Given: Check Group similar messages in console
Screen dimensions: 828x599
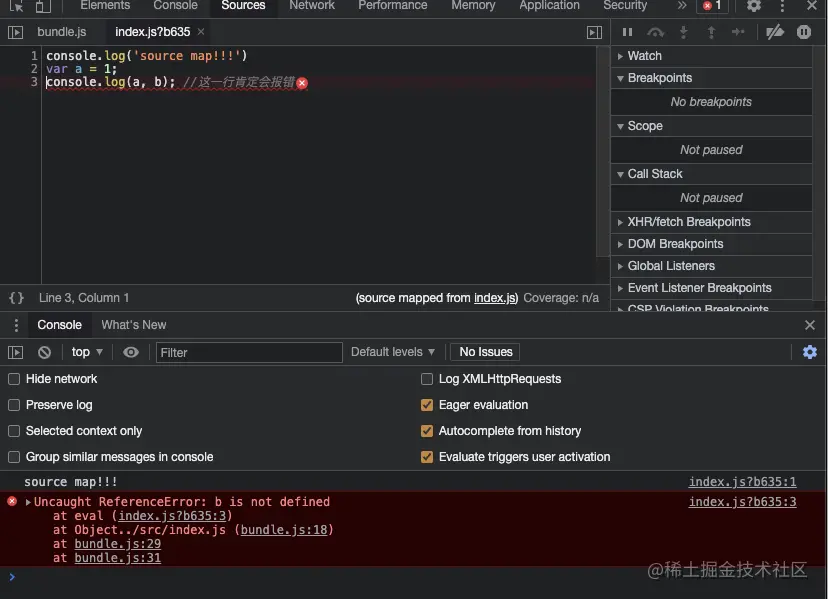Looking at the screenshot, I should [14, 457].
